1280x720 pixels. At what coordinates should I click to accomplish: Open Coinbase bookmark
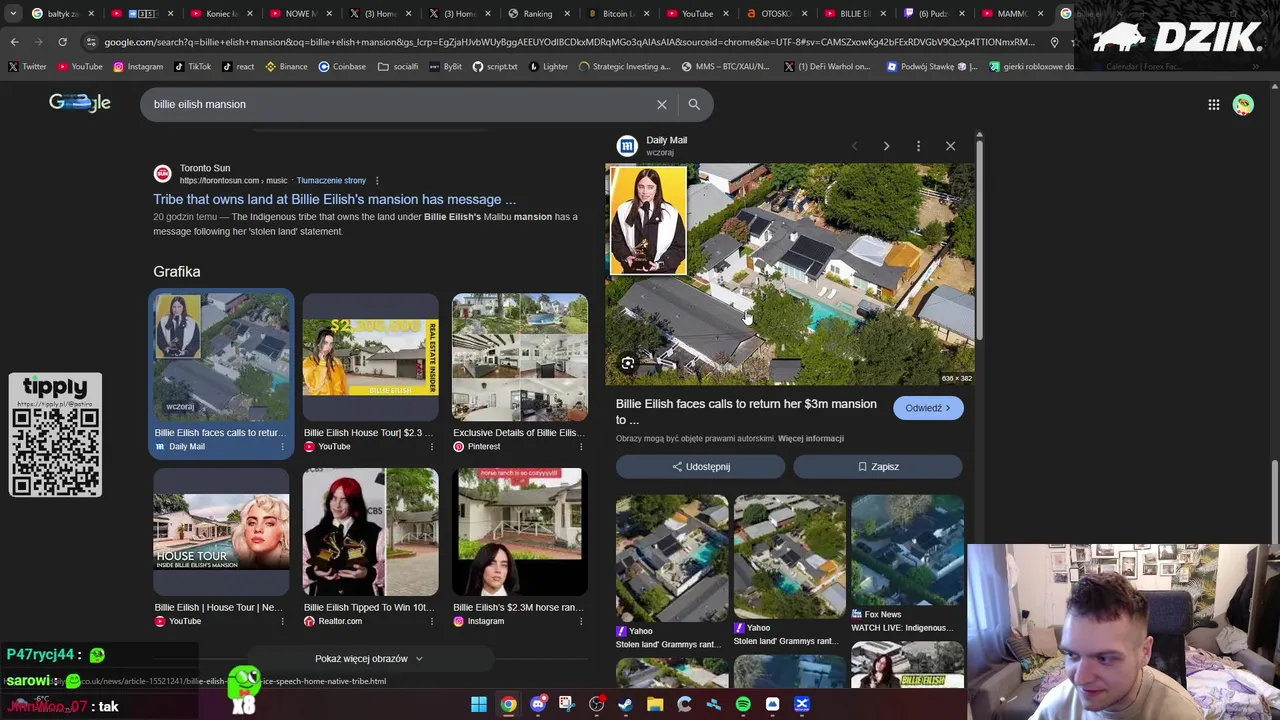(x=342, y=67)
